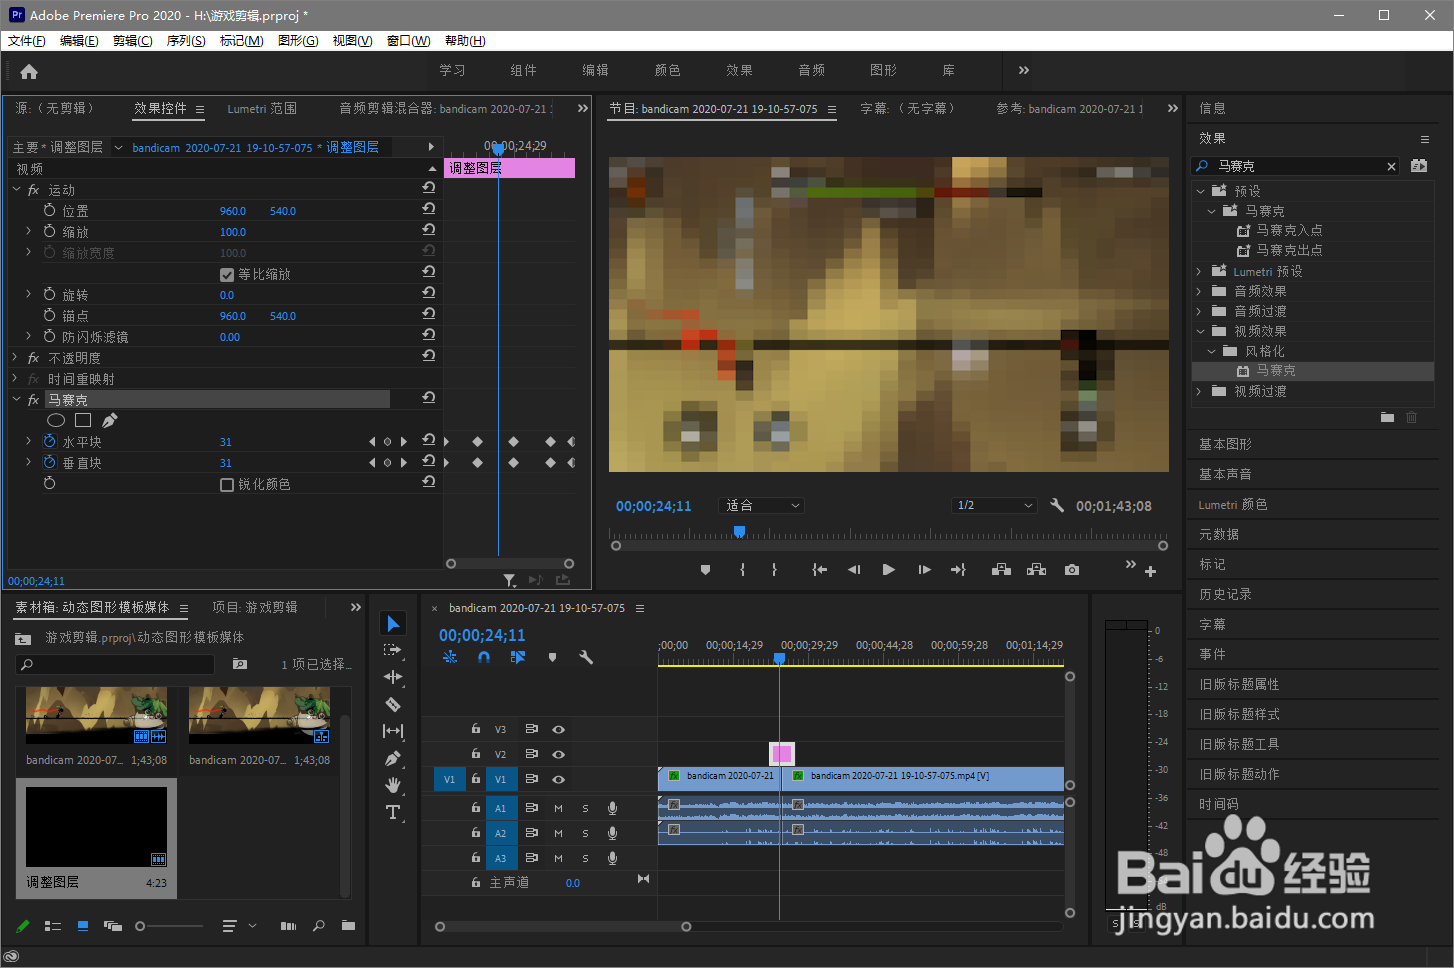
Task: Click the Home icon
Action: [x=29, y=71]
